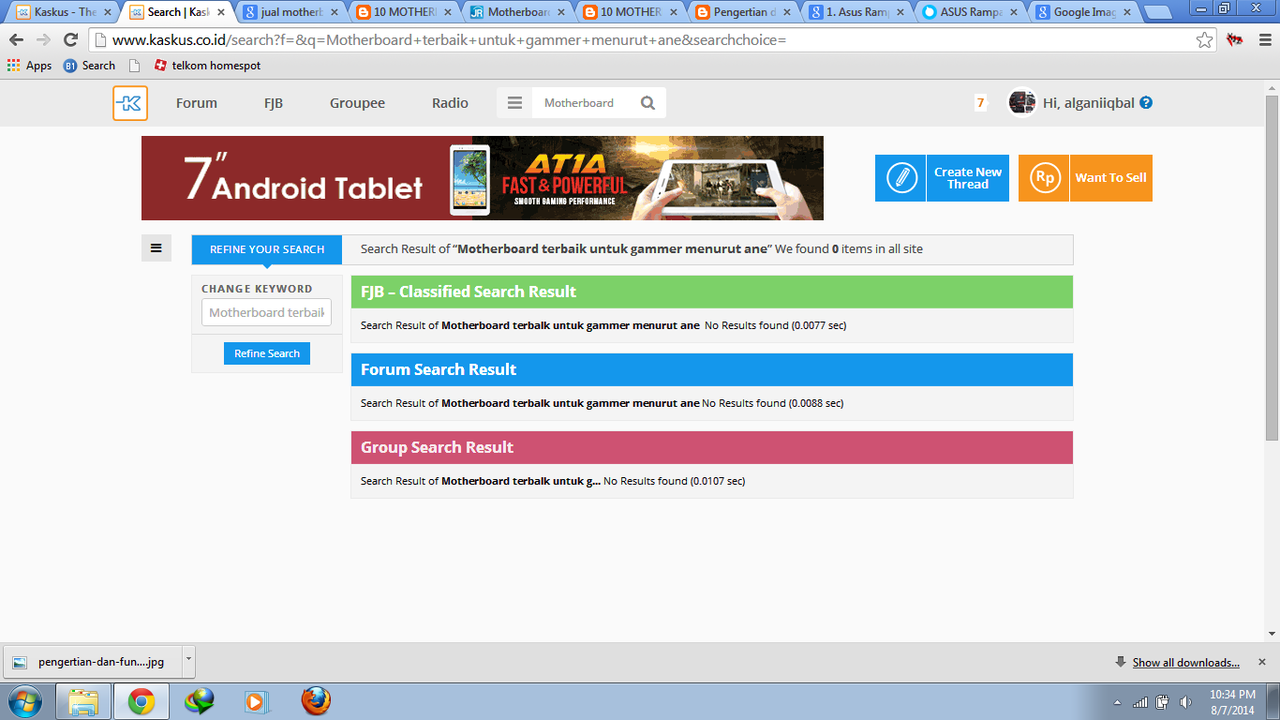Click the volume speaker tray icon
This screenshot has width=1280, height=720.
coord(1185,702)
